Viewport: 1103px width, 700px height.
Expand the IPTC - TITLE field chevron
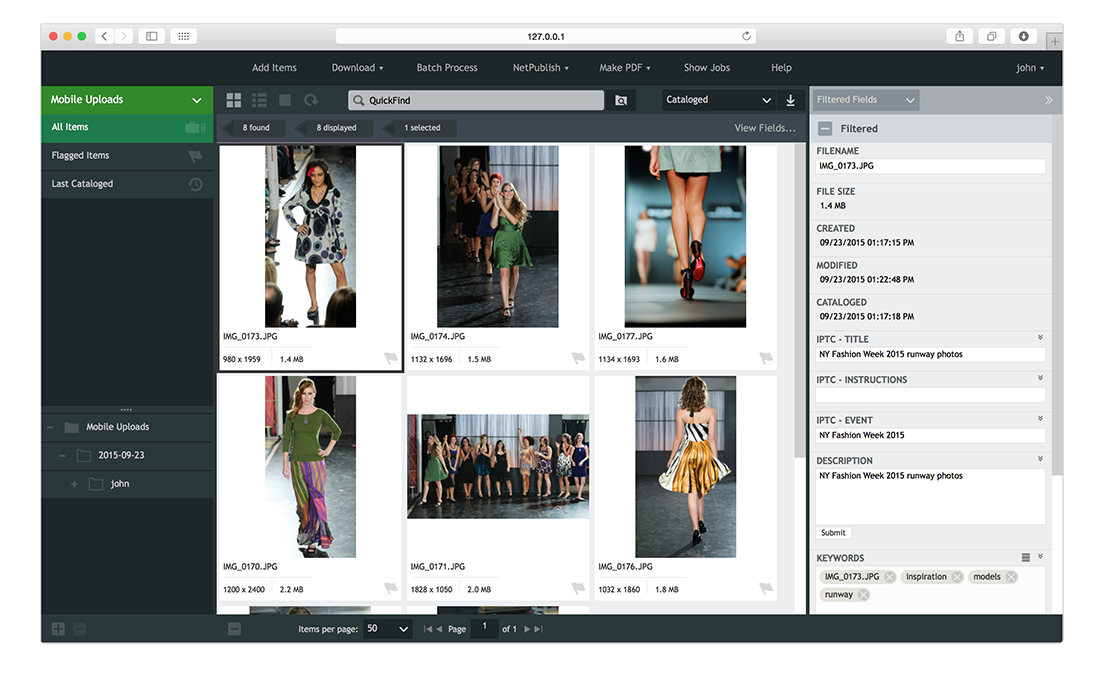point(1040,338)
